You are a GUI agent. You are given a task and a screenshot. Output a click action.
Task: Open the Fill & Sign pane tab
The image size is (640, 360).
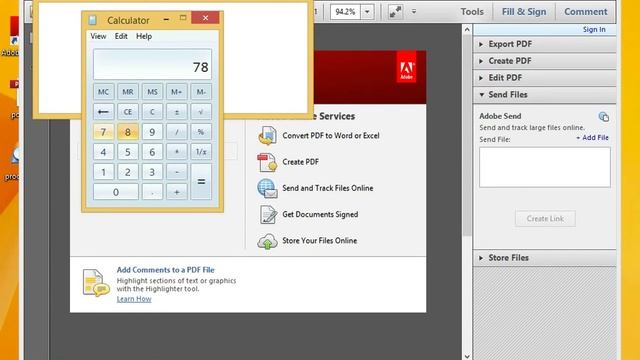click(x=524, y=12)
